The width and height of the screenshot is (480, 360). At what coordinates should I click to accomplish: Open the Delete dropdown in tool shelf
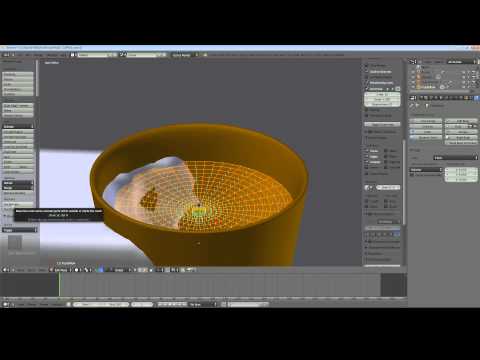point(18,183)
